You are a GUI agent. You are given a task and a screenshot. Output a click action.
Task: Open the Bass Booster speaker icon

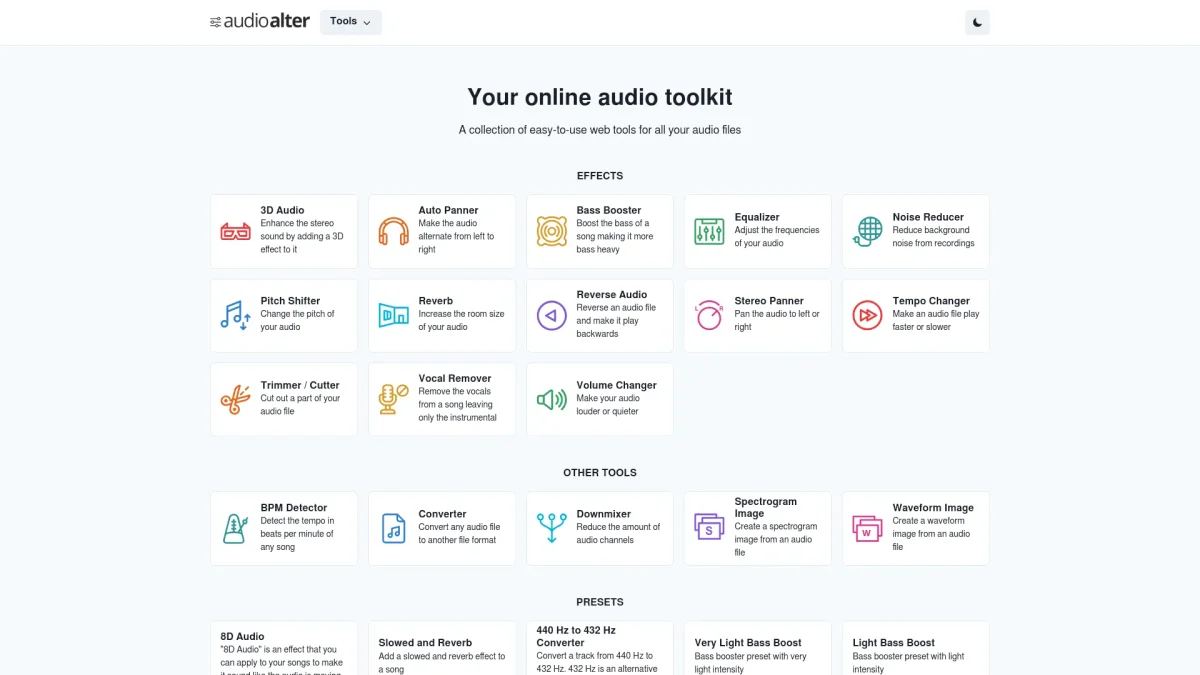(552, 232)
